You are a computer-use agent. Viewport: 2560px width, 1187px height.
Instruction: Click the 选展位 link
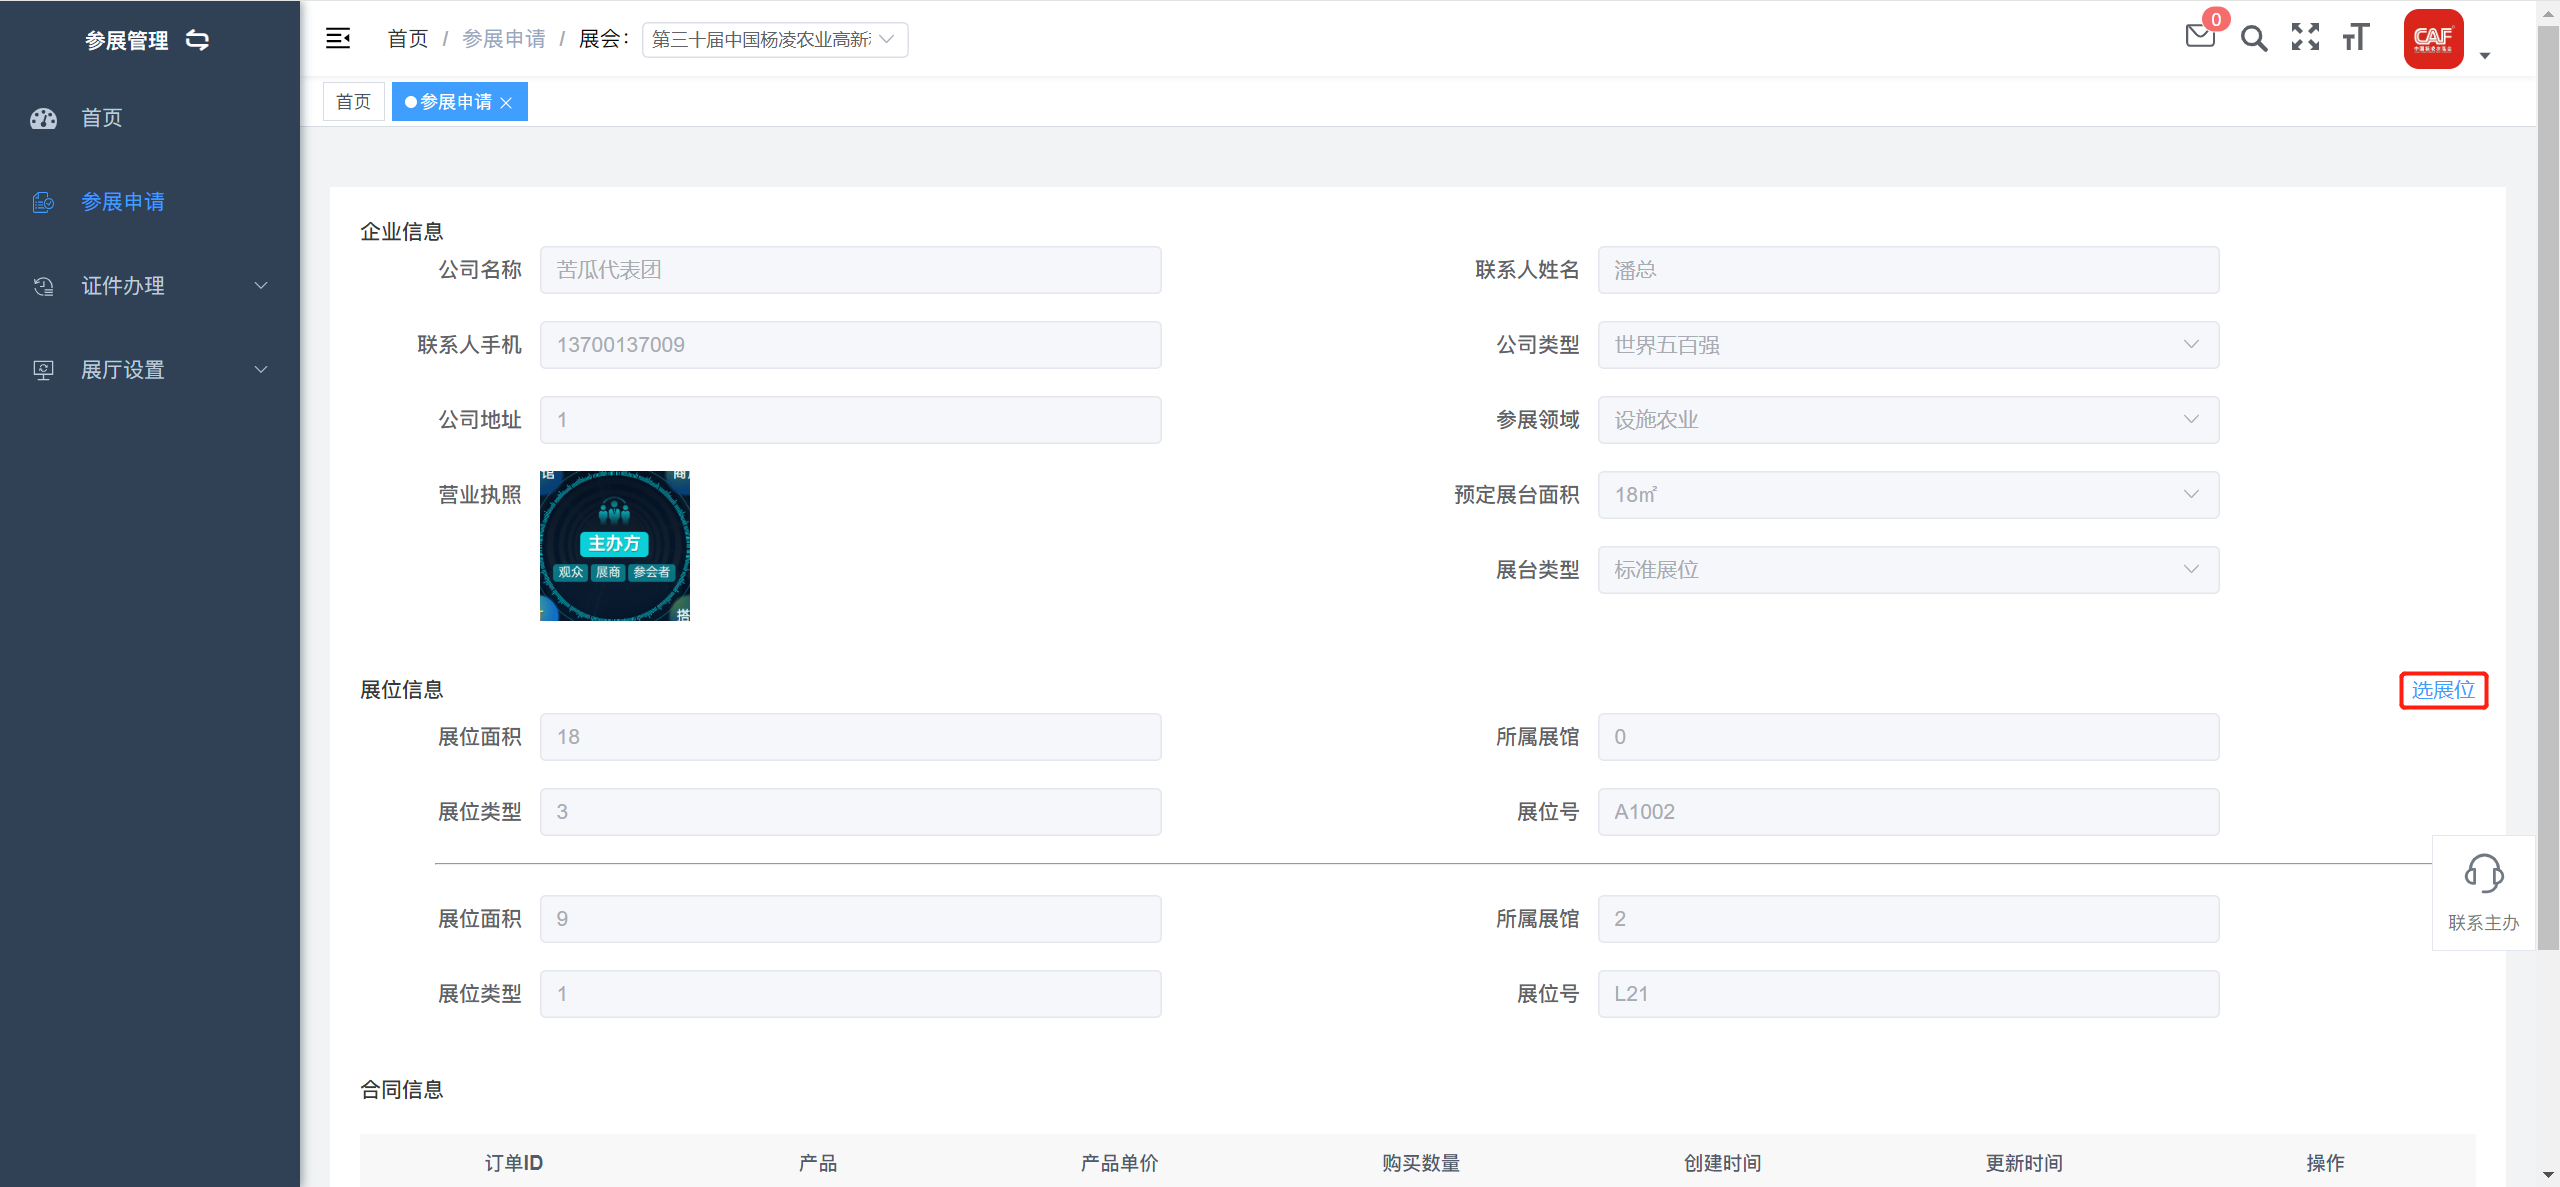[2442, 690]
